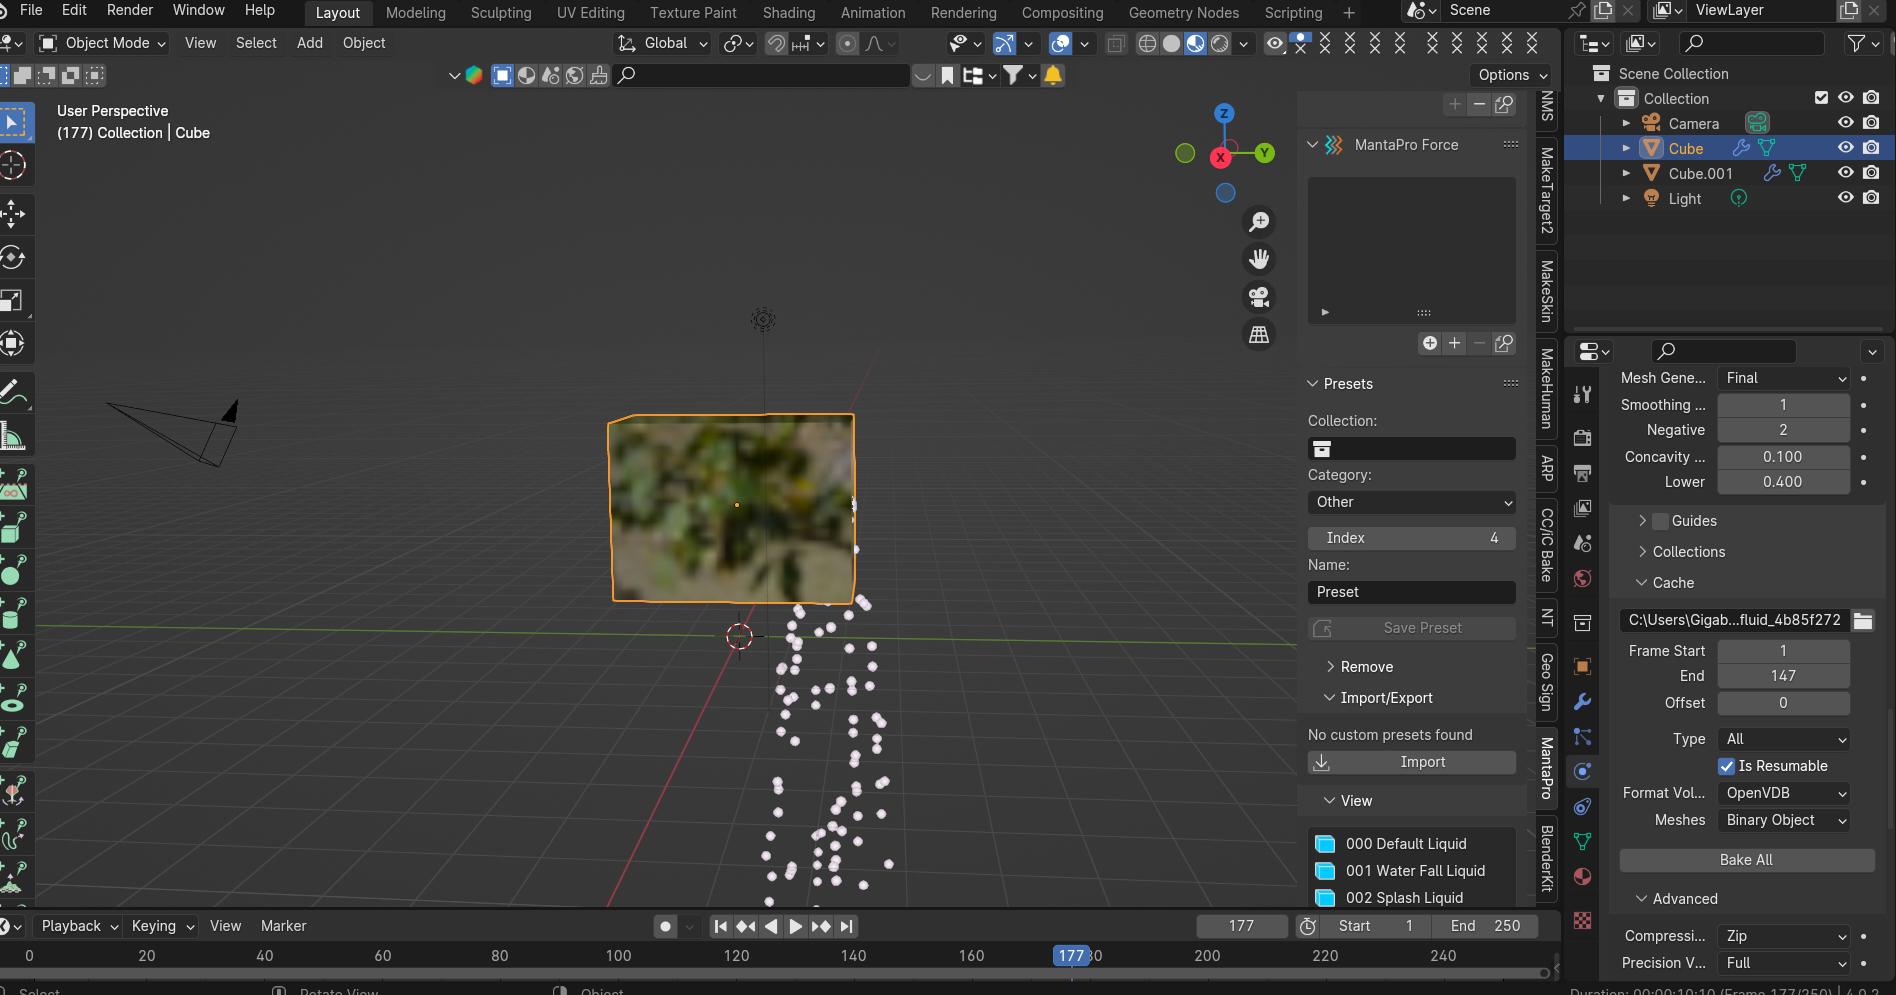Open Mesh Generator dropdown showing Final

[x=1783, y=378]
